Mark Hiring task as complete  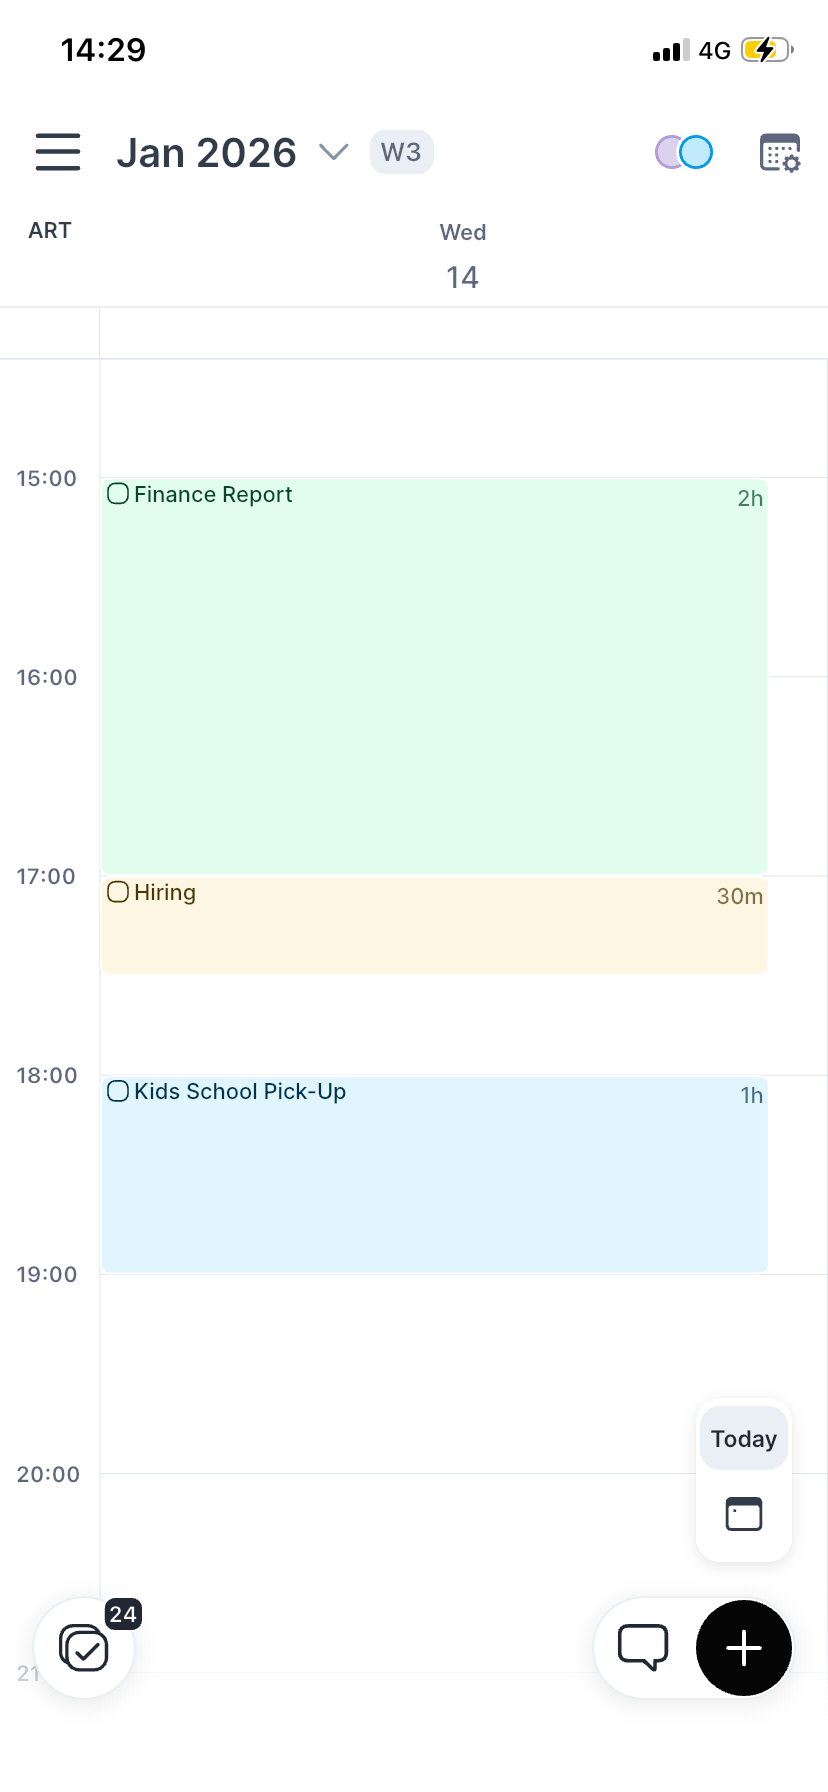(x=118, y=892)
